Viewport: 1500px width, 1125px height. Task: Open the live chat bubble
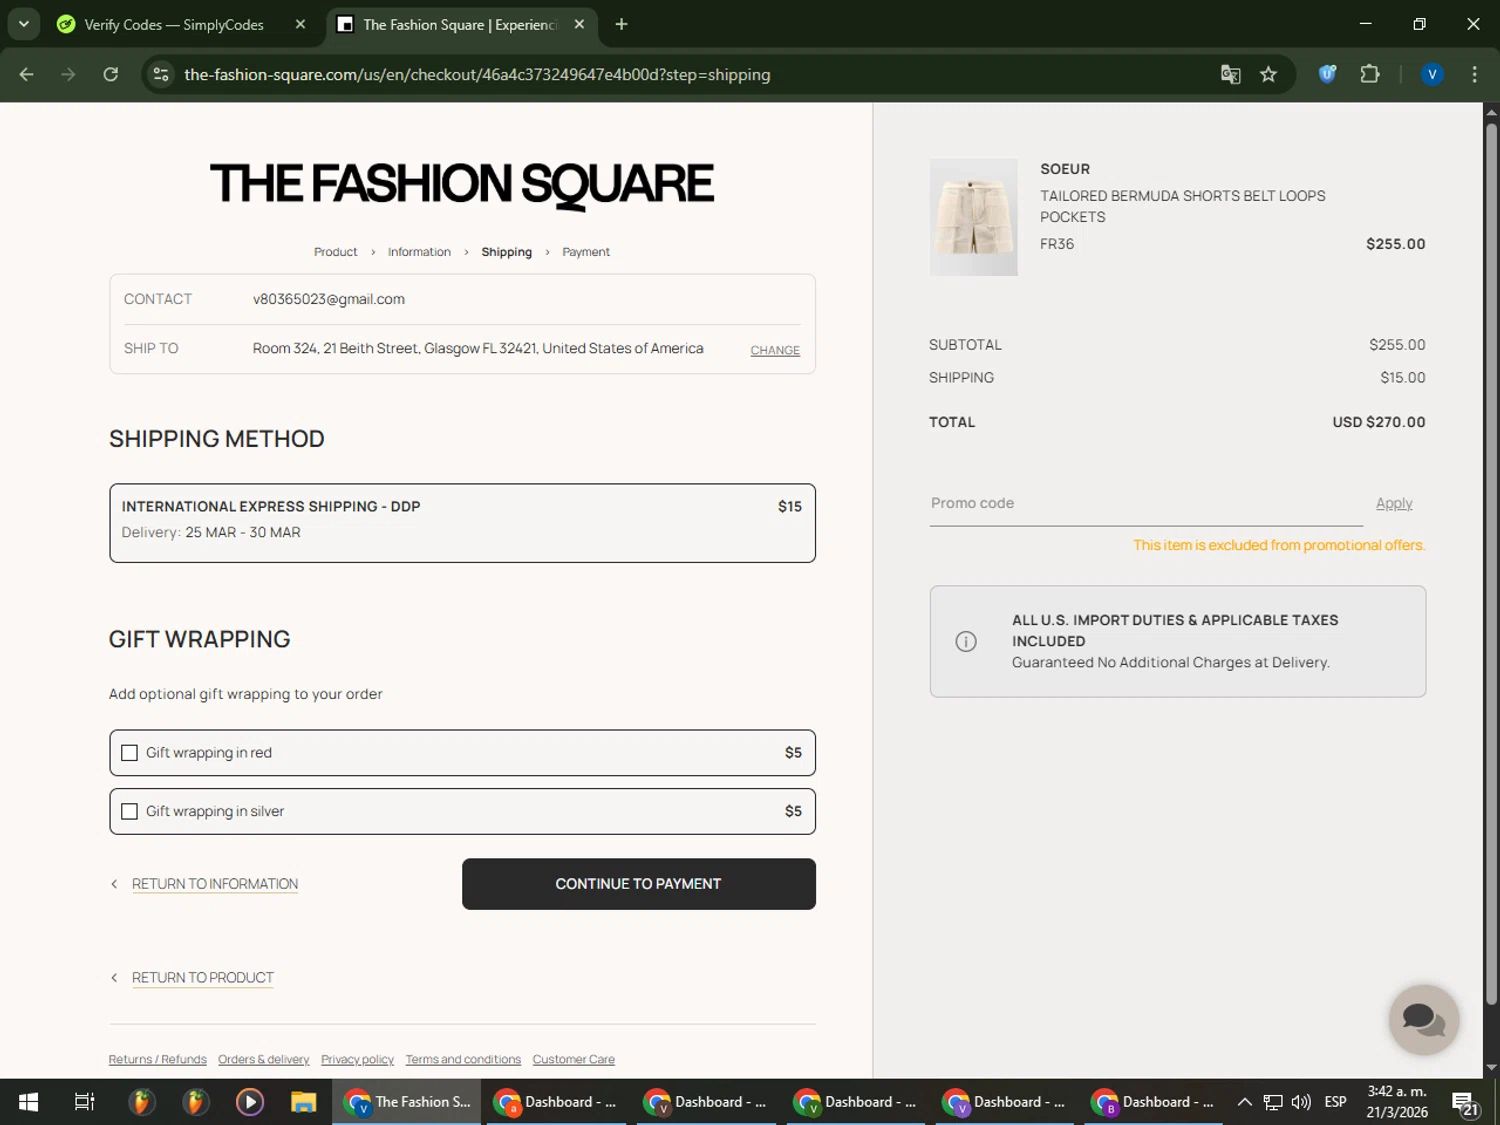[1423, 1019]
